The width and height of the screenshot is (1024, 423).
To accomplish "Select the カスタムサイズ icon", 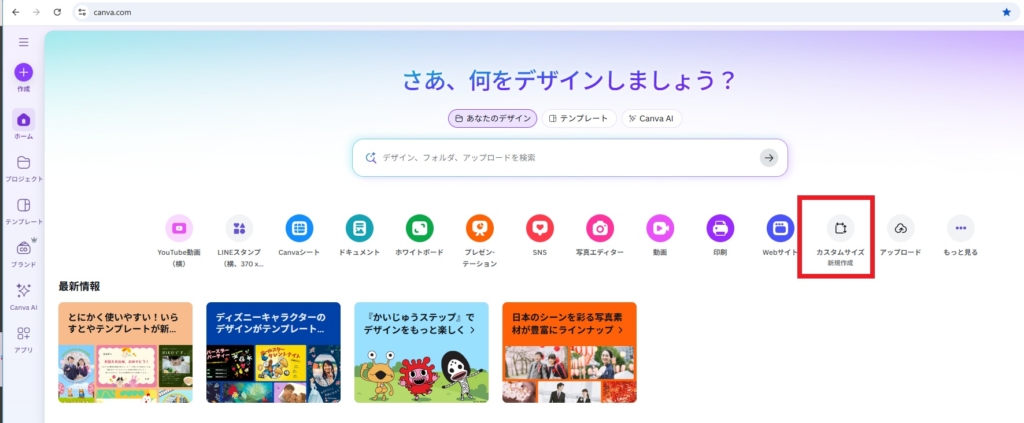I will (x=840, y=228).
